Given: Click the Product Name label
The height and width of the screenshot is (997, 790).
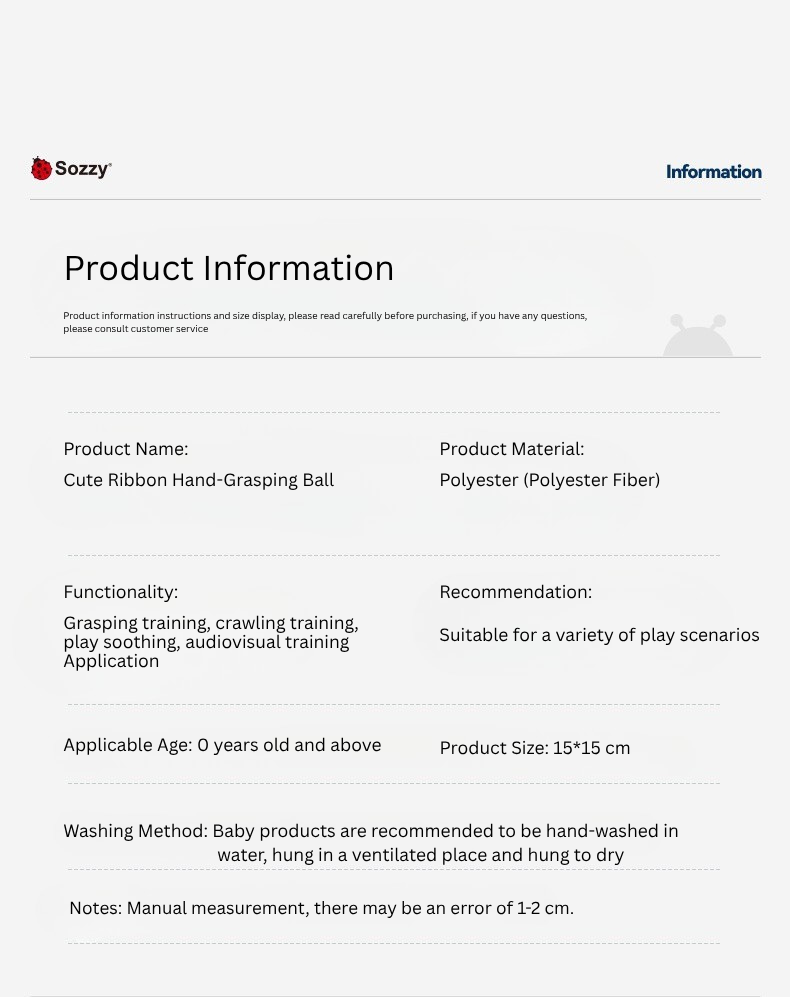Looking at the screenshot, I should click(126, 449).
